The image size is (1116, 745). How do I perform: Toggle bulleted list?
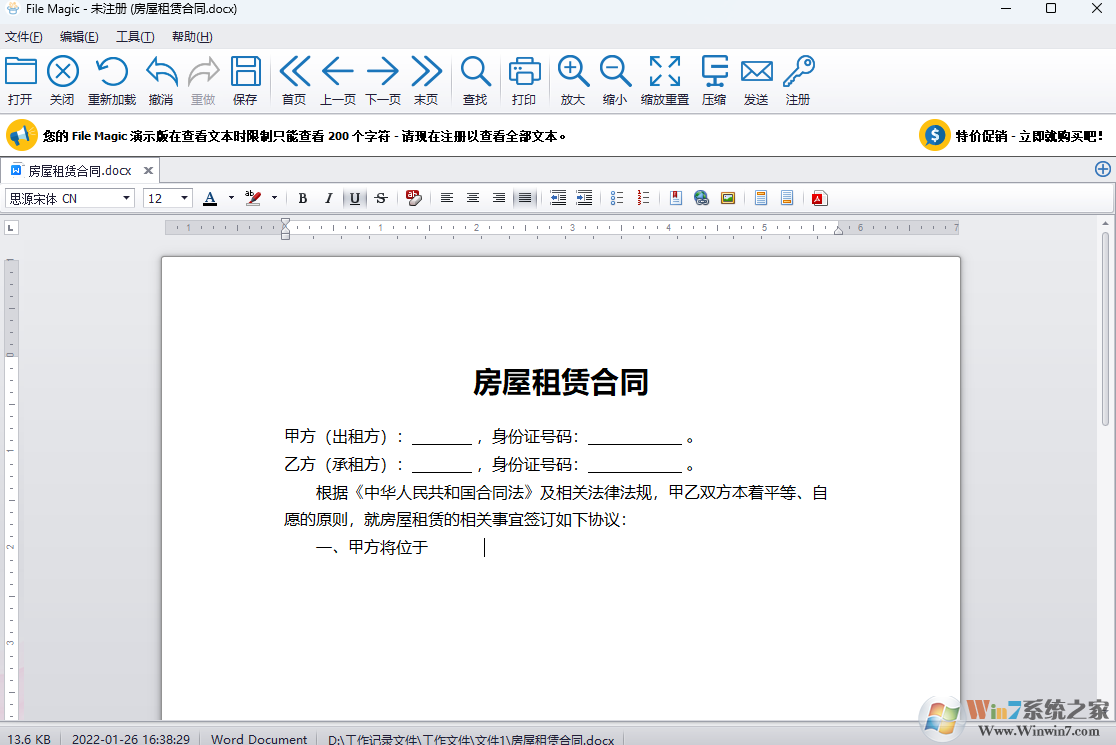tap(616, 198)
